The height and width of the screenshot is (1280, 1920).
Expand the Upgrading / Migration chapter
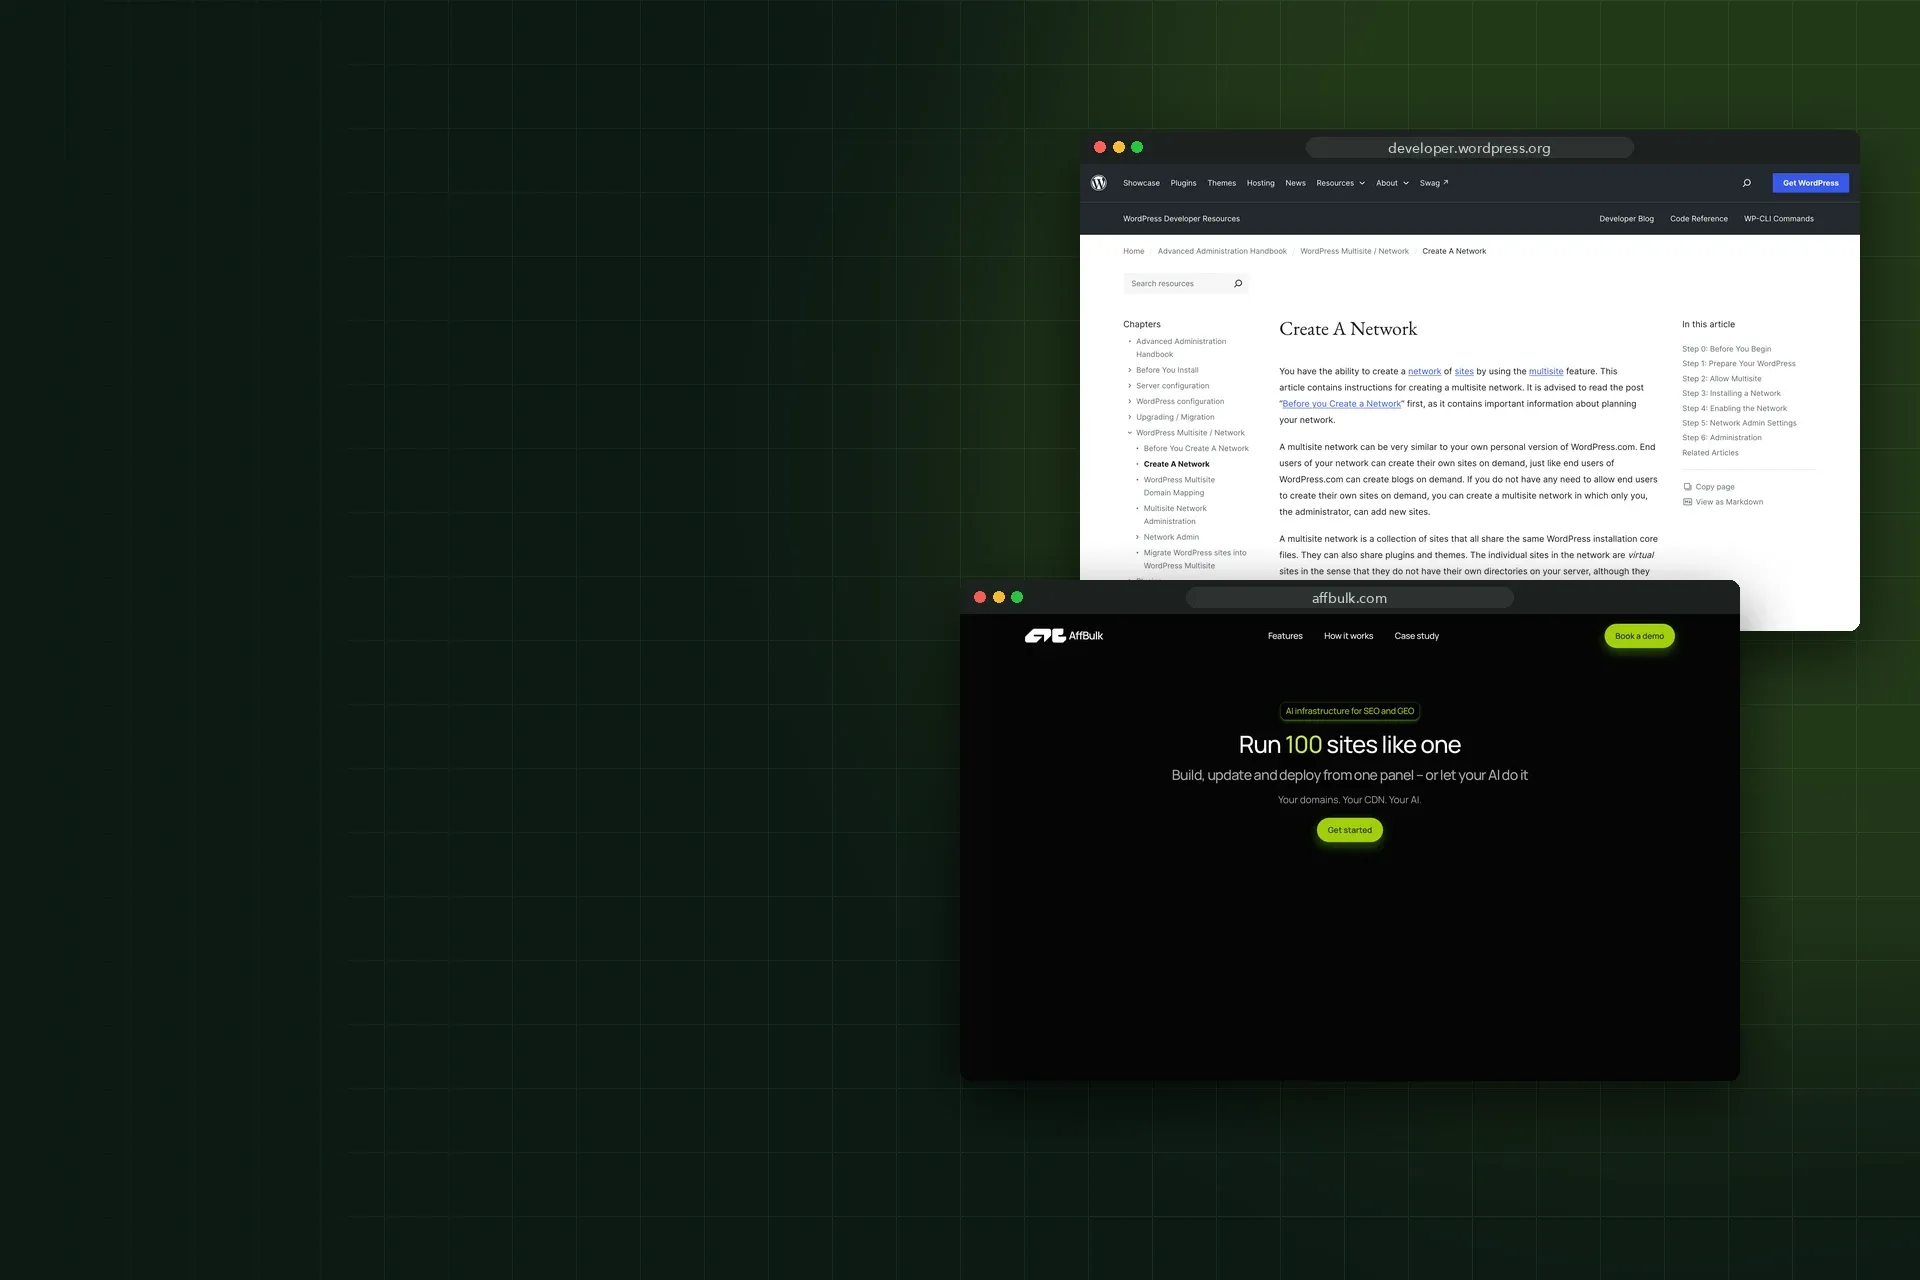click(1130, 417)
